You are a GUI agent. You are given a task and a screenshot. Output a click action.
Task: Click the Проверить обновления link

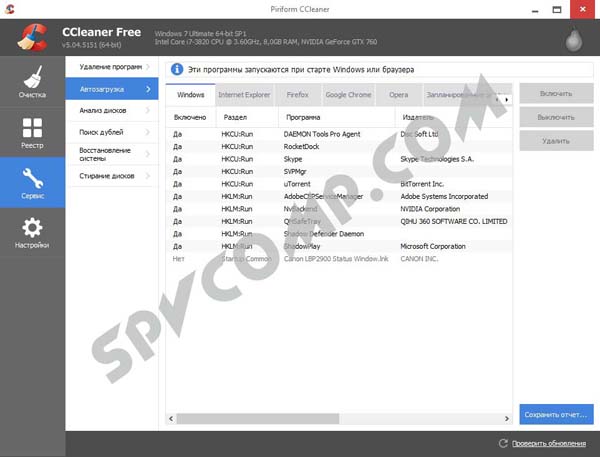[552, 443]
